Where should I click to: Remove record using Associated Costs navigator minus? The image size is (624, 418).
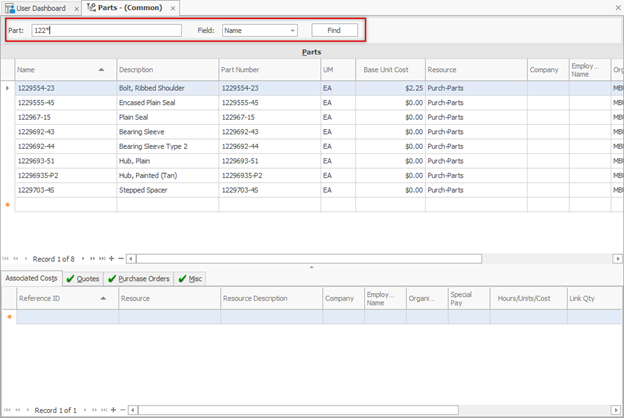click(x=122, y=410)
